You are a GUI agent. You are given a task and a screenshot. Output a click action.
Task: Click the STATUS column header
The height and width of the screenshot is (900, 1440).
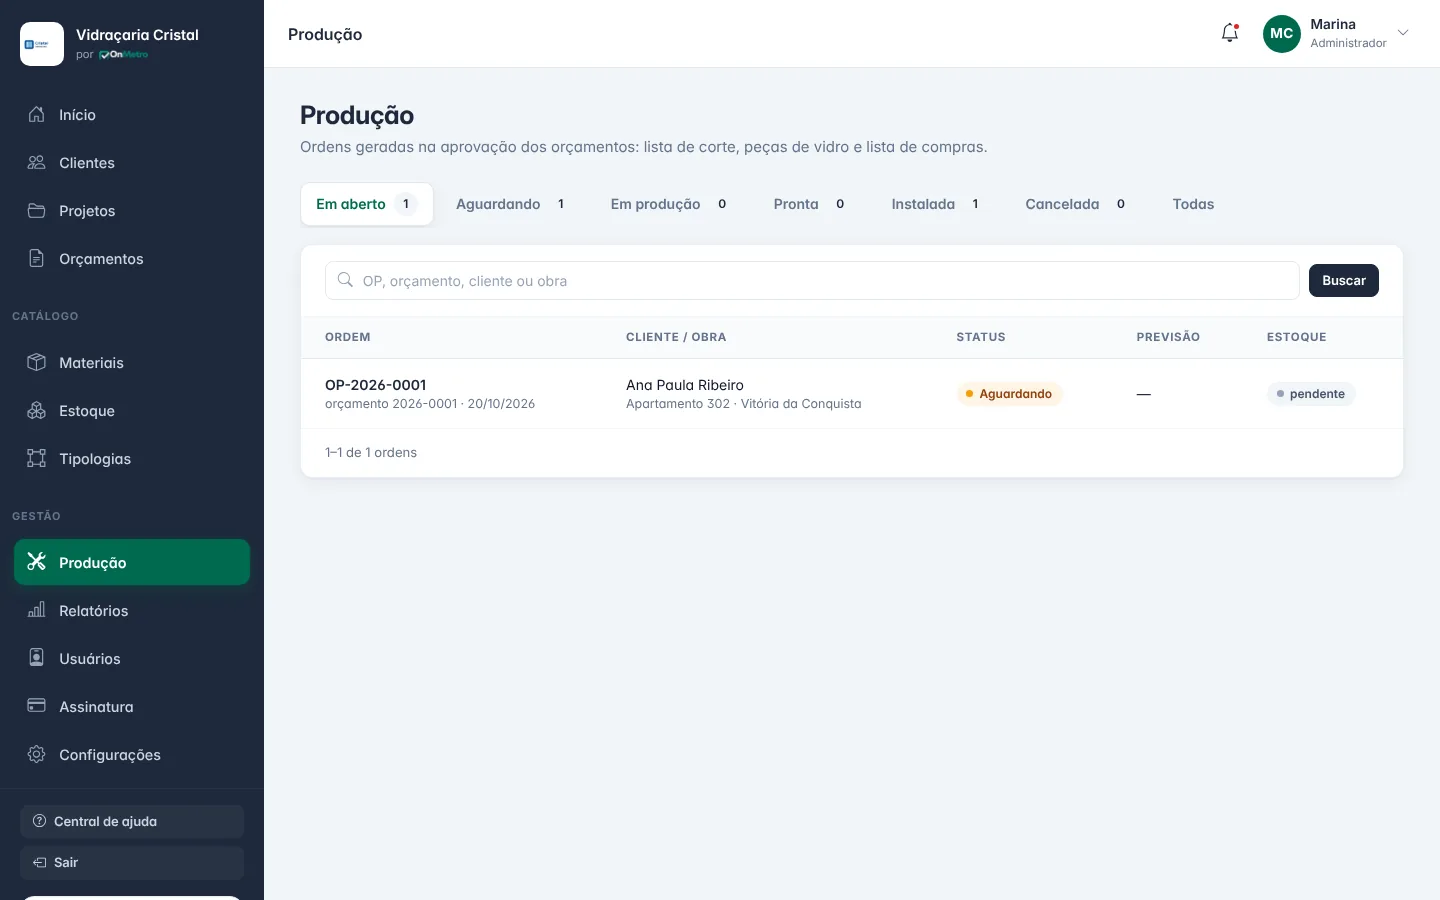click(981, 337)
